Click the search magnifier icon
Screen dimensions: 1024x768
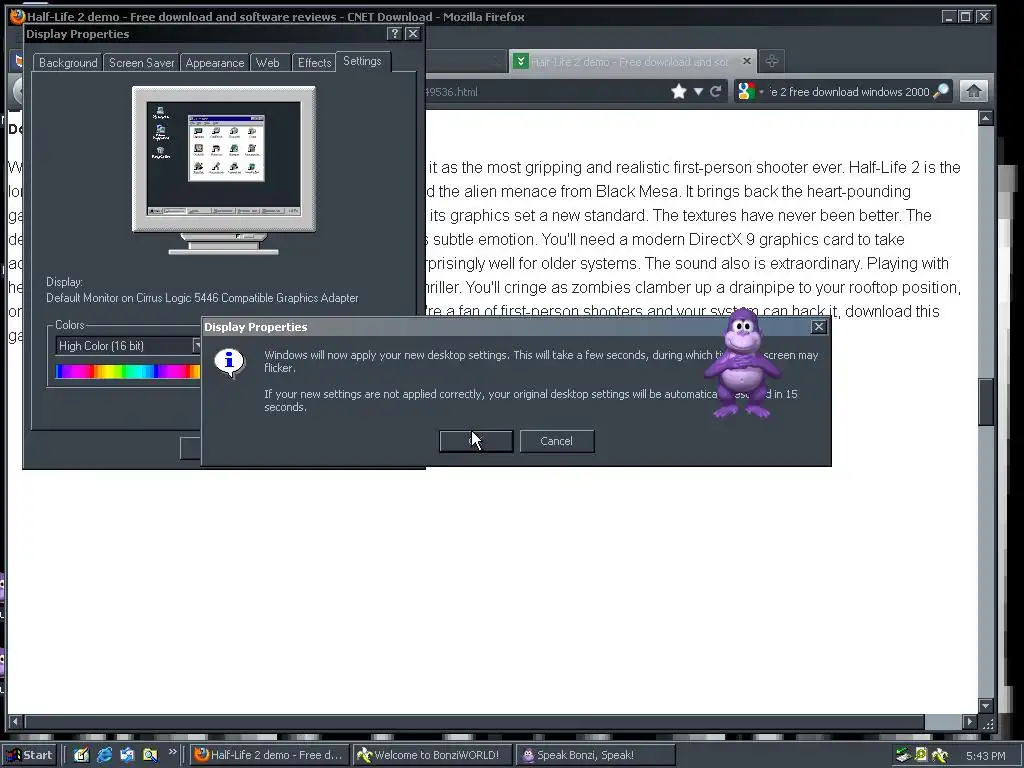click(941, 91)
